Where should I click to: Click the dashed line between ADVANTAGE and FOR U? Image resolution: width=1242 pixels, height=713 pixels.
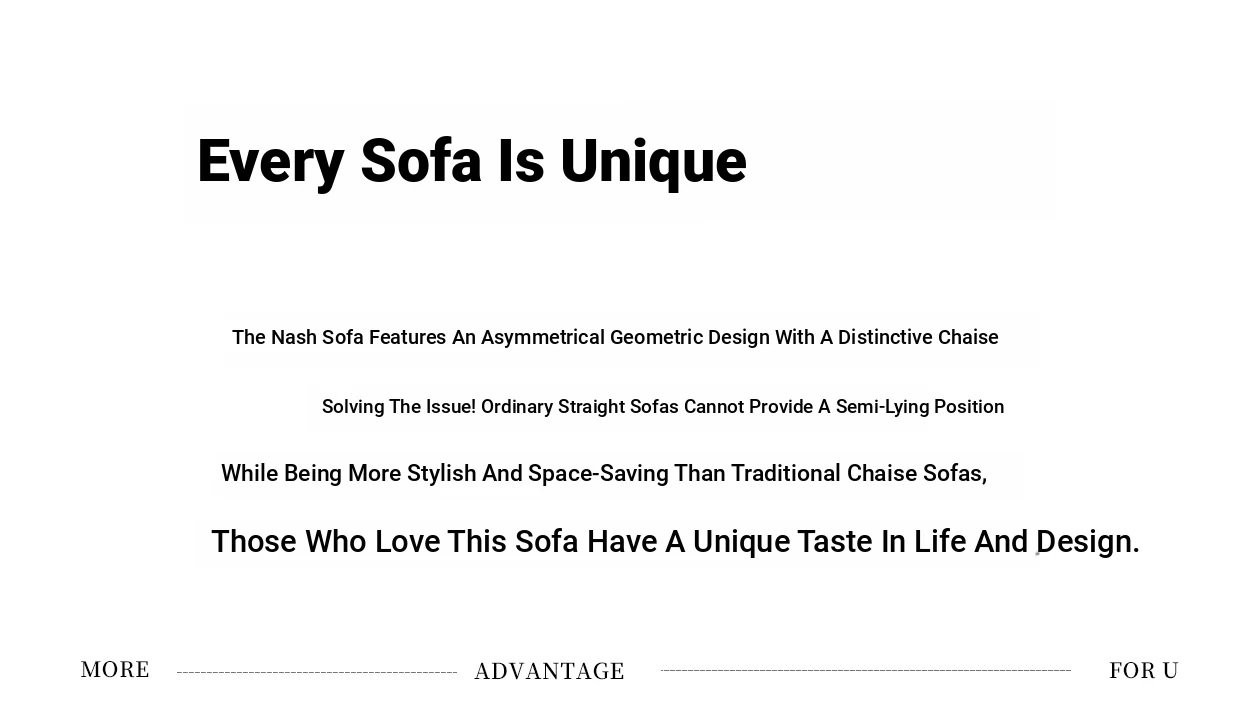865,670
